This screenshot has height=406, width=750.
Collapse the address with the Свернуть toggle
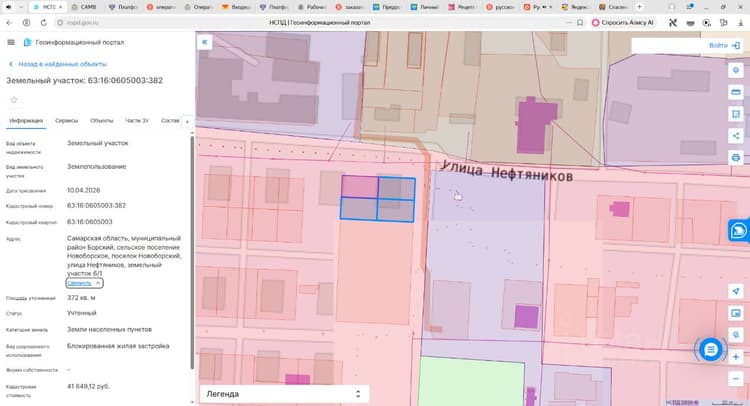pyautogui.click(x=84, y=283)
